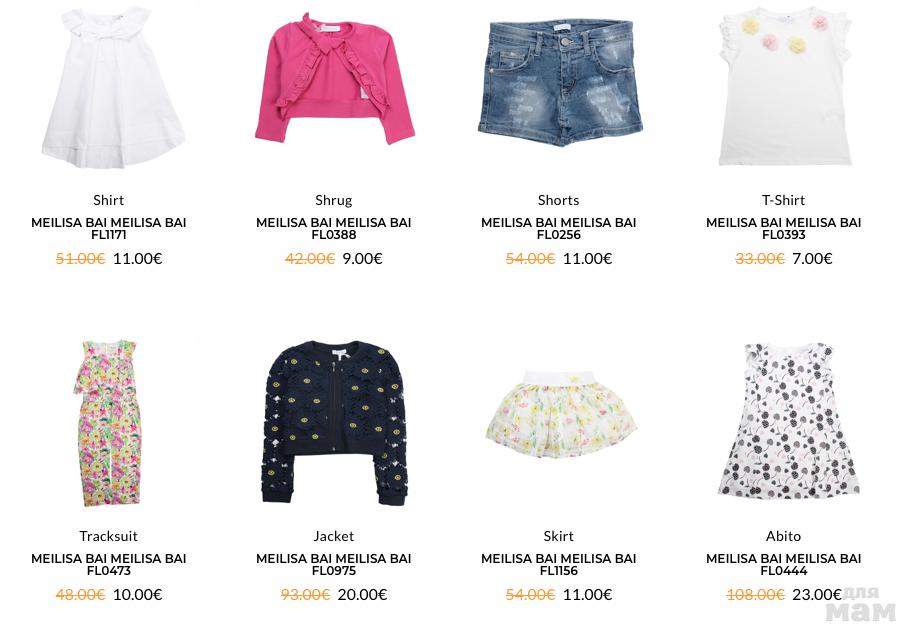
Task: Click the Shorts category label
Action: [x=558, y=200]
